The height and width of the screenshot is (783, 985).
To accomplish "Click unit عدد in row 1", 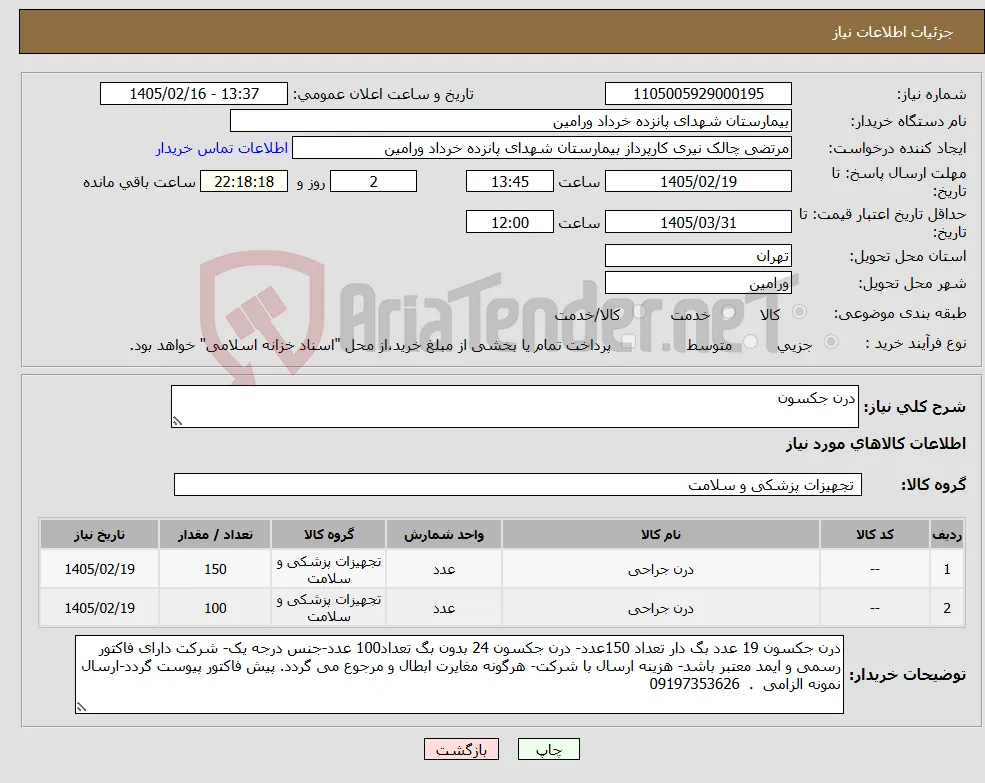I will point(444,569).
